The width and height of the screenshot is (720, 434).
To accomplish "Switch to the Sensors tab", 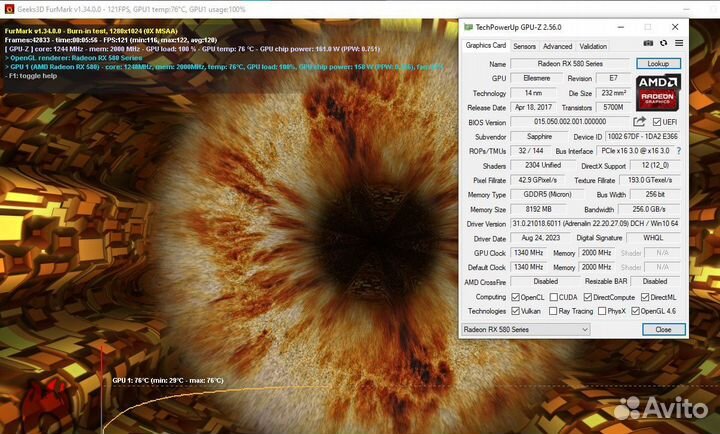I will click(x=524, y=46).
